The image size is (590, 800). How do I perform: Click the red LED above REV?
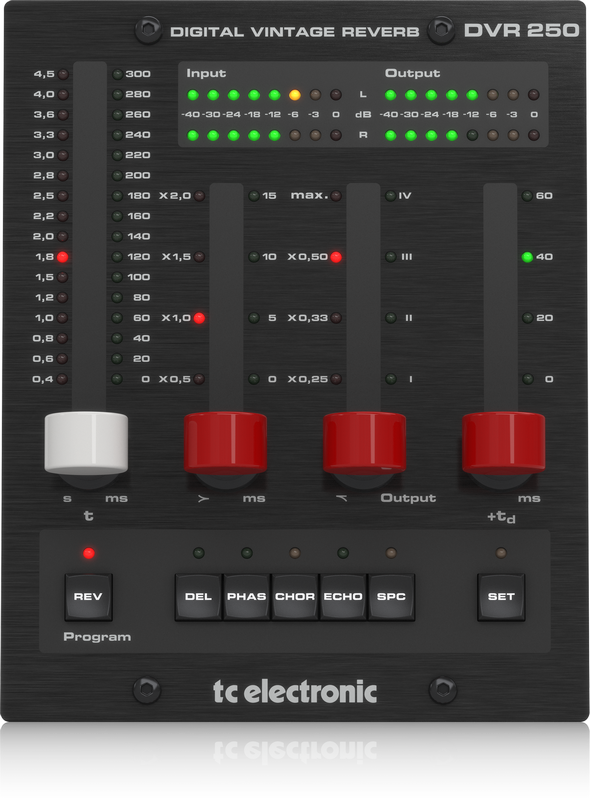pyautogui.click(x=89, y=553)
